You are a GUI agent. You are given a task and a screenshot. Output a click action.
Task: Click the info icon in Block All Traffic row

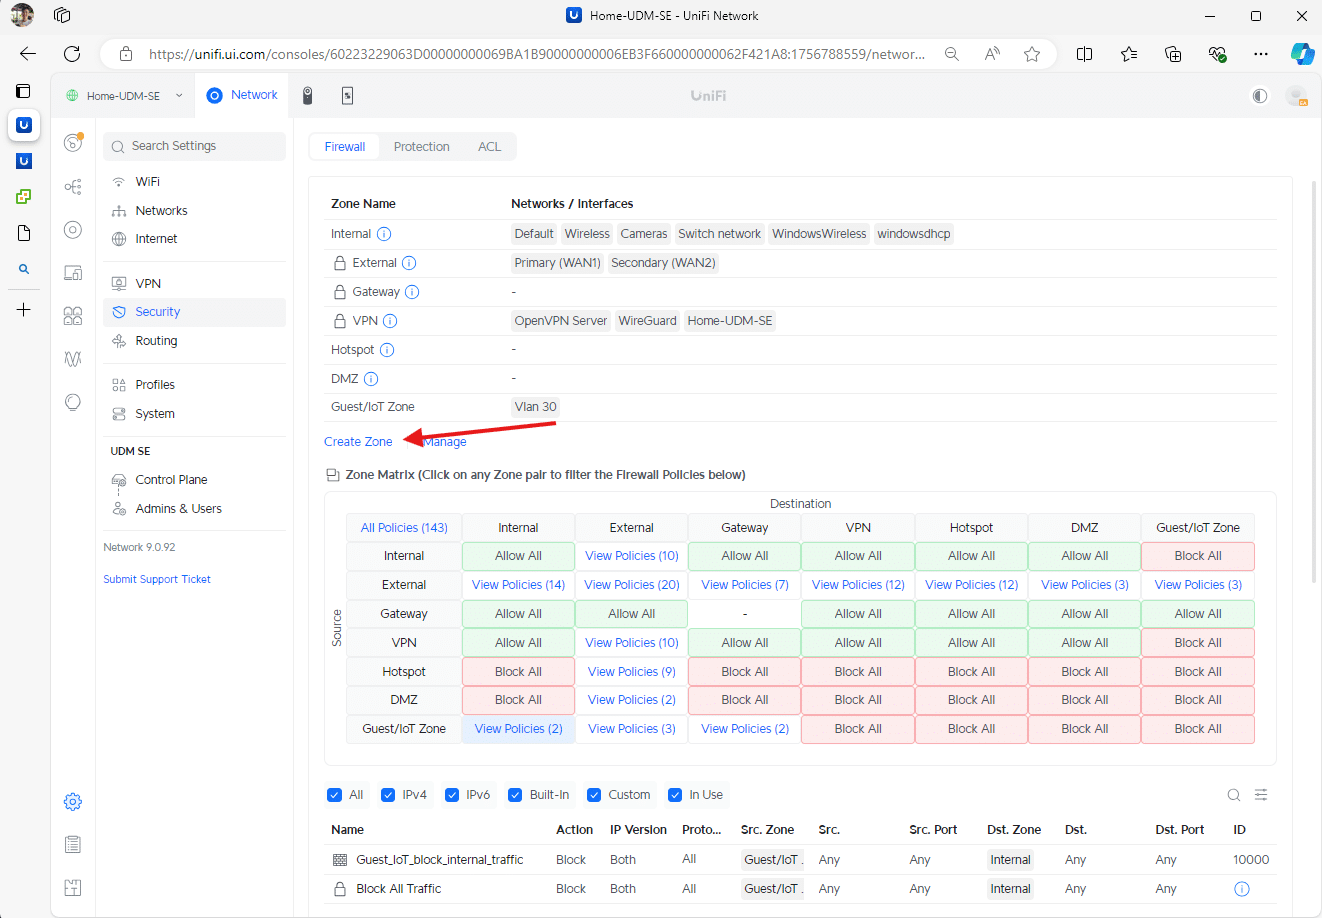click(1242, 889)
